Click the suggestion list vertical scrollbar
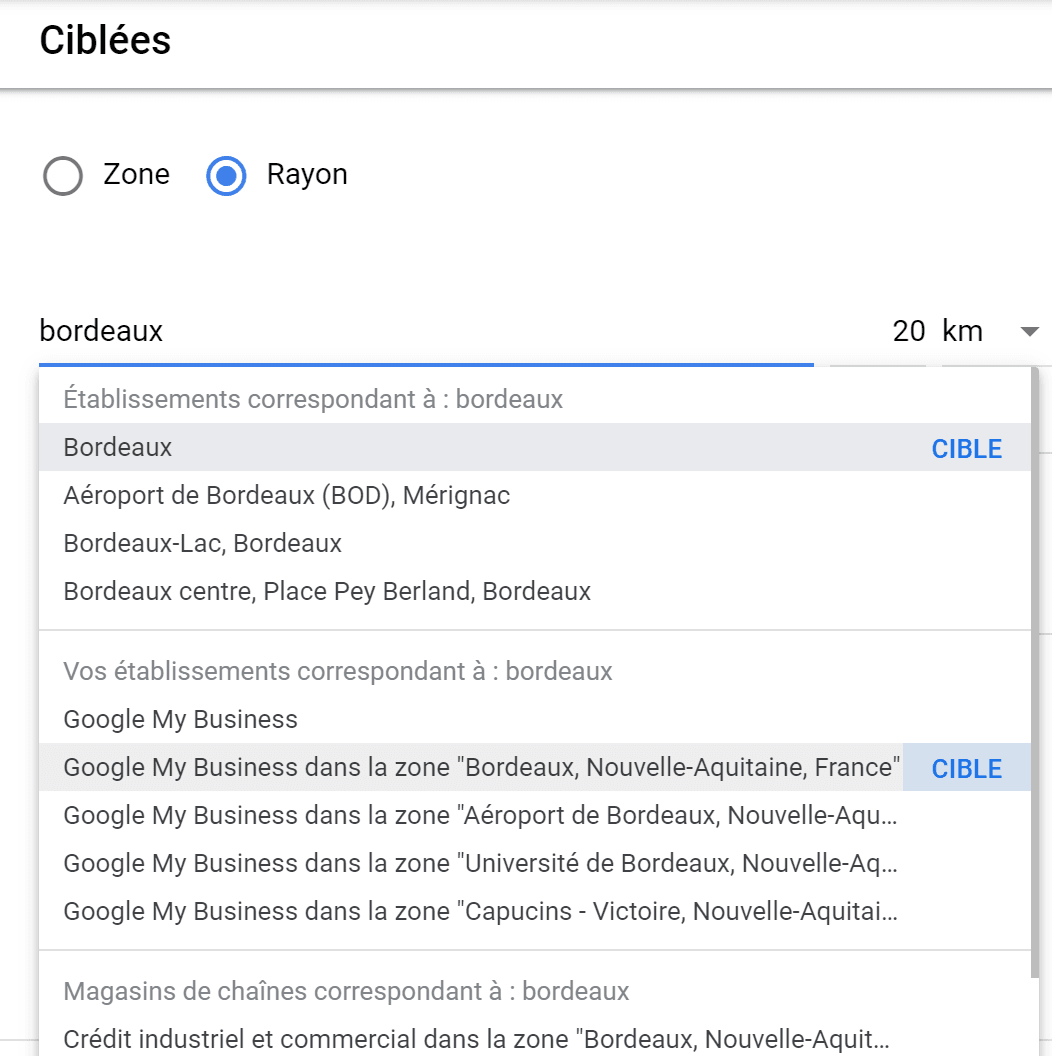 click(1034, 673)
